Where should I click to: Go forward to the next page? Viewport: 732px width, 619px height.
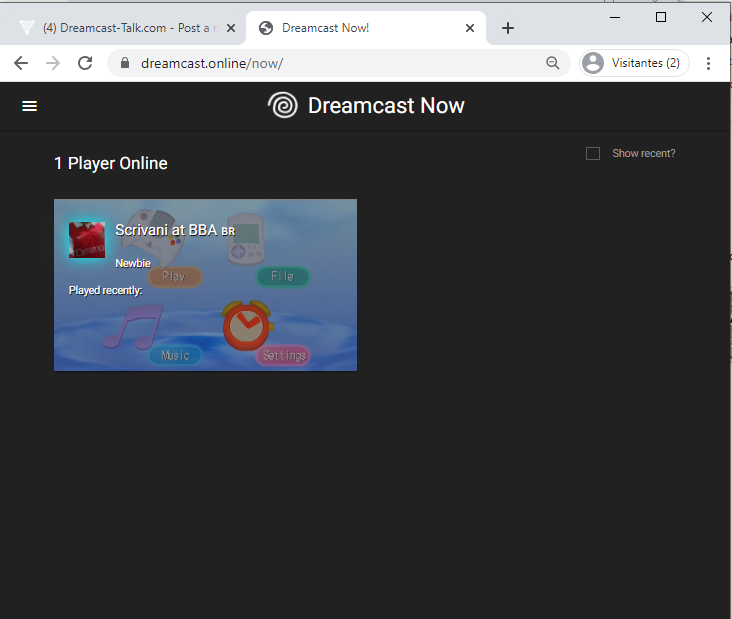tap(53, 63)
